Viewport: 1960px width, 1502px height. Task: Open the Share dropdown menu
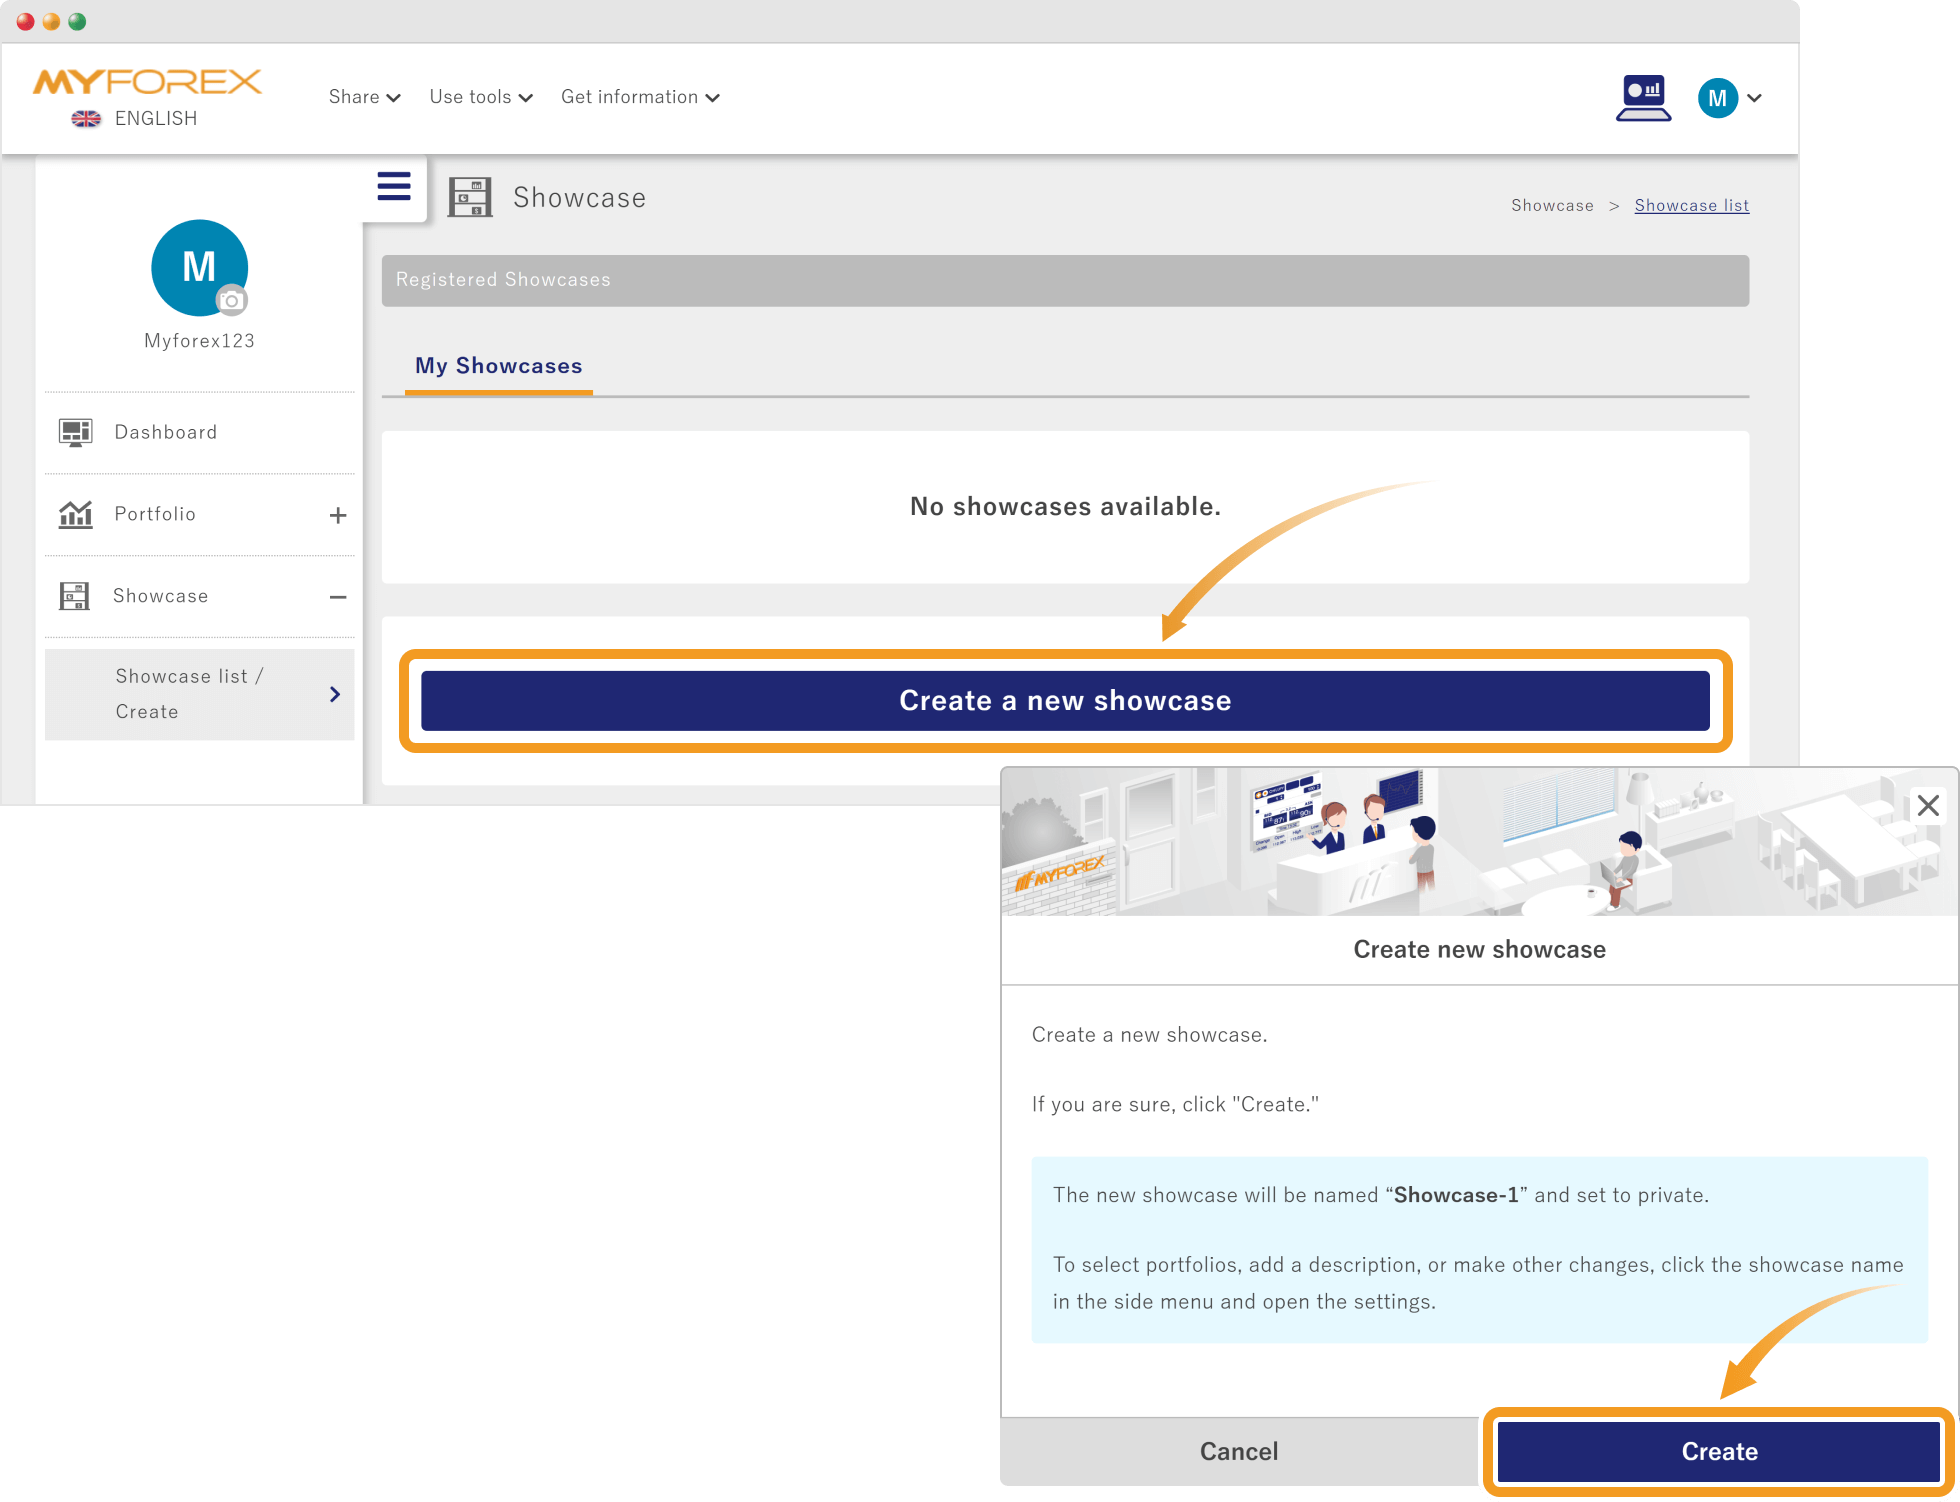(x=364, y=97)
